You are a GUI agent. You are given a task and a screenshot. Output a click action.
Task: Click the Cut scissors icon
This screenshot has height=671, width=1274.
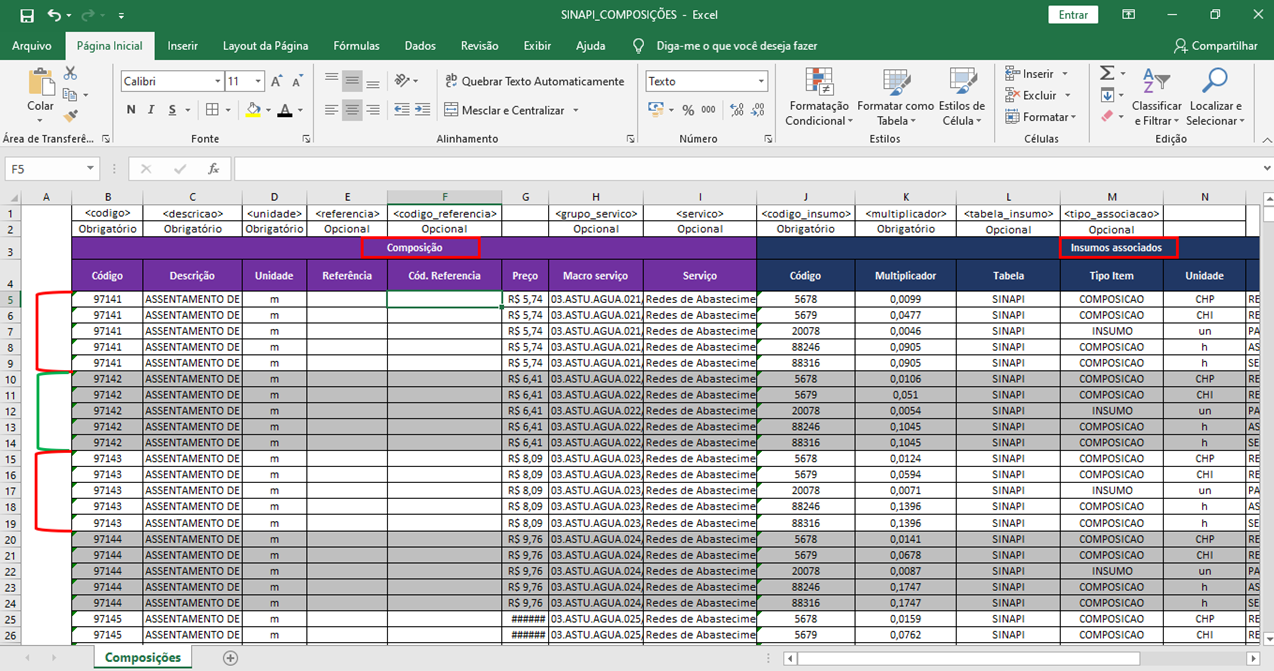click(70, 73)
